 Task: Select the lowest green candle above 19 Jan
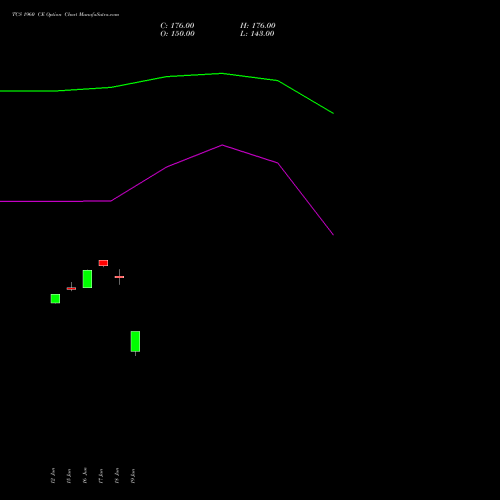pyautogui.click(x=135, y=341)
